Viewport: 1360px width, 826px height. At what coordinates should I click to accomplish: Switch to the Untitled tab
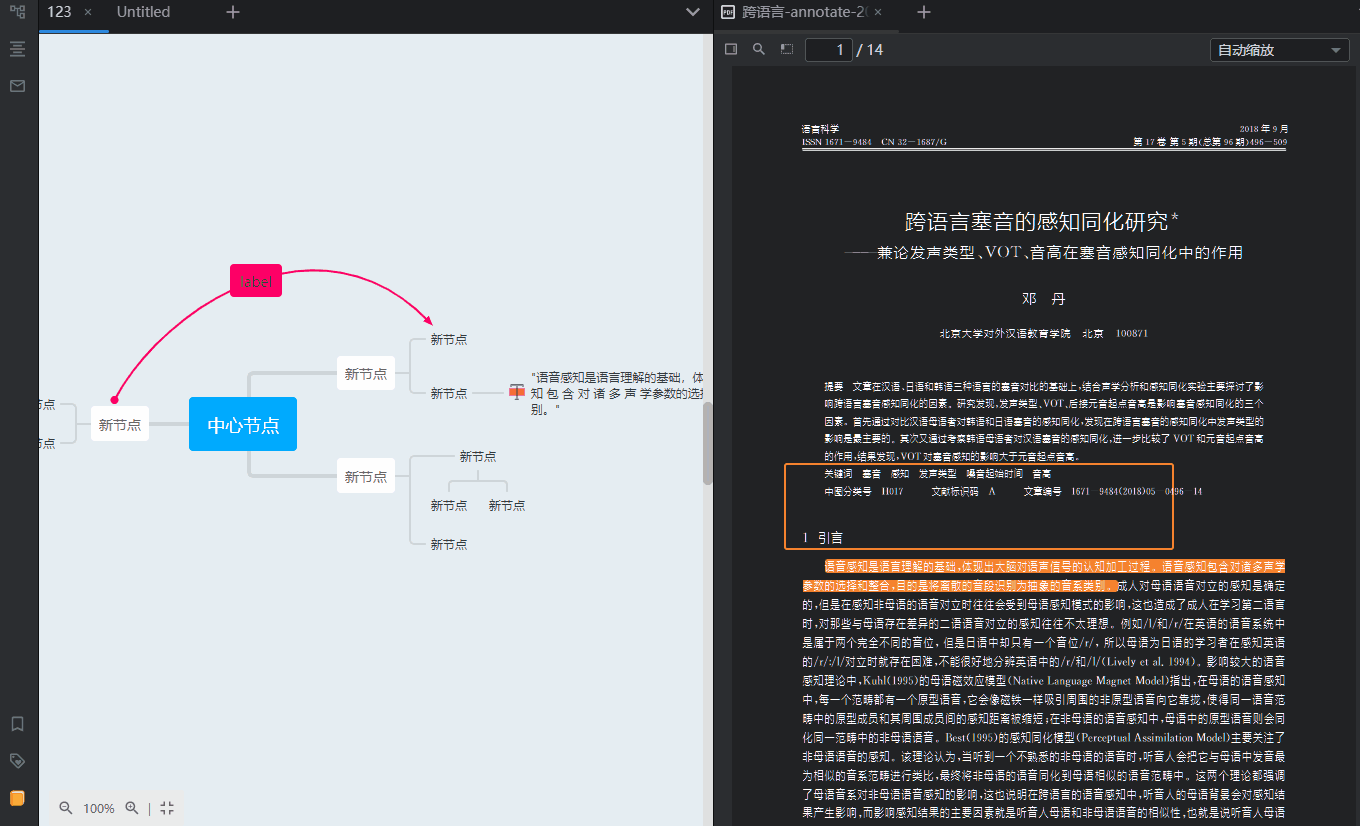click(x=143, y=12)
